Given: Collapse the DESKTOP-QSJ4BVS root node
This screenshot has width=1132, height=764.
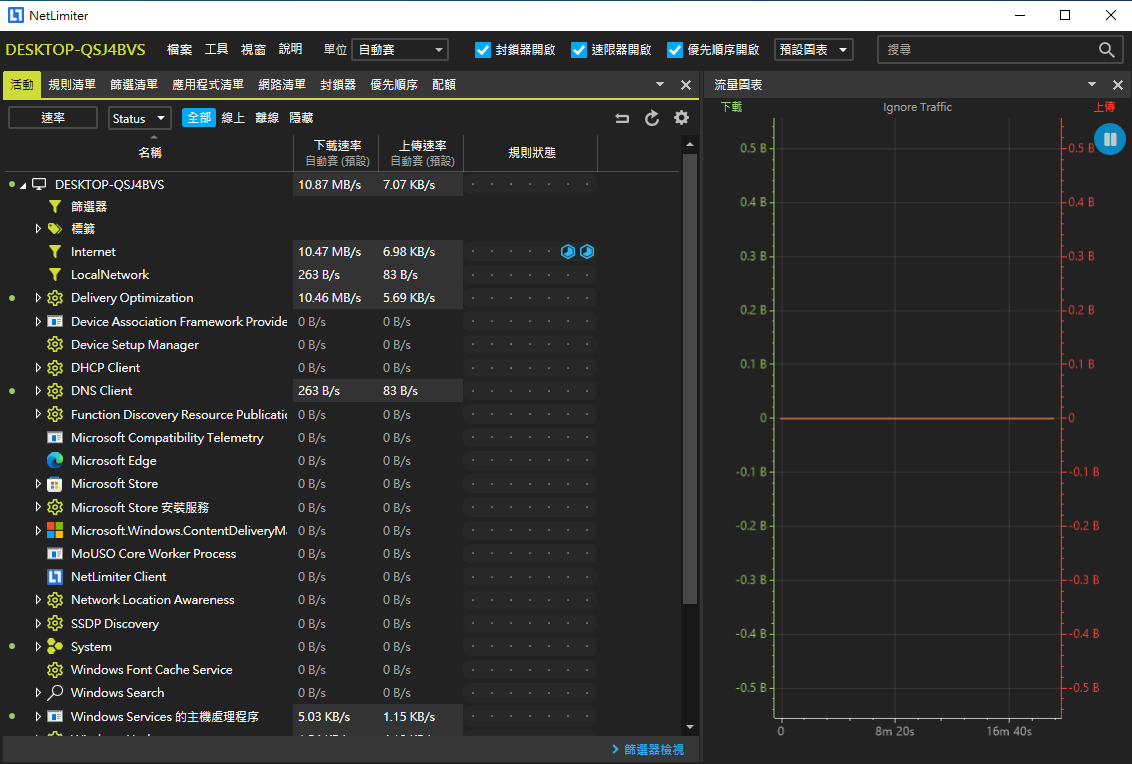Looking at the screenshot, I should pyautogui.click(x=23, y=186).
